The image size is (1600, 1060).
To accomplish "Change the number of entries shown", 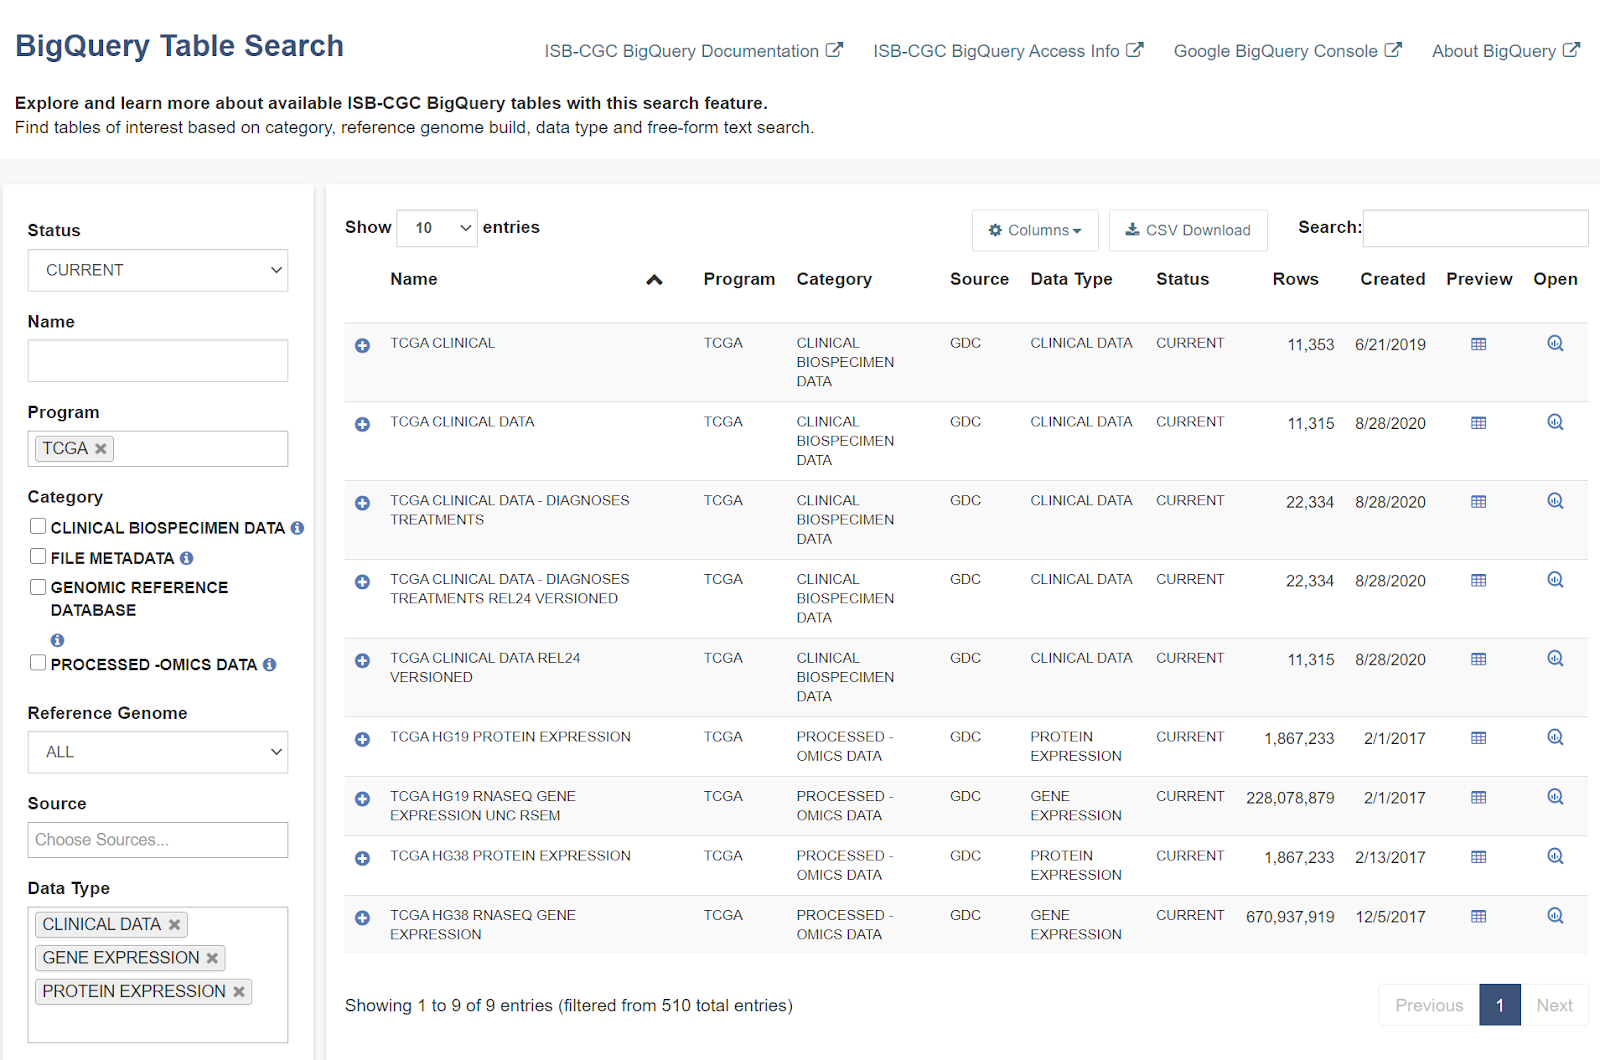I will (437, 228).
